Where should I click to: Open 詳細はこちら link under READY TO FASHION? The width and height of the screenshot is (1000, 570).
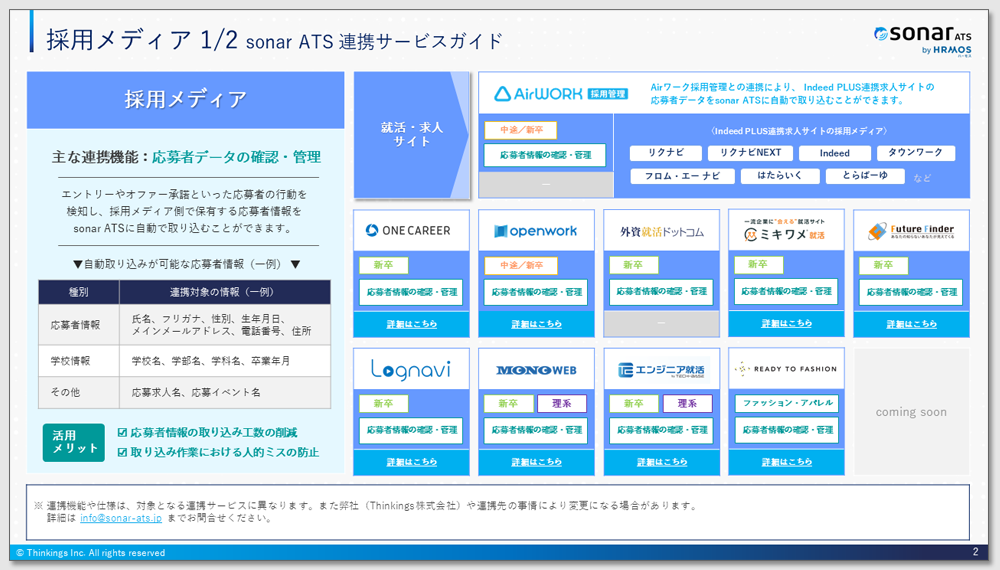click(786, 462)
